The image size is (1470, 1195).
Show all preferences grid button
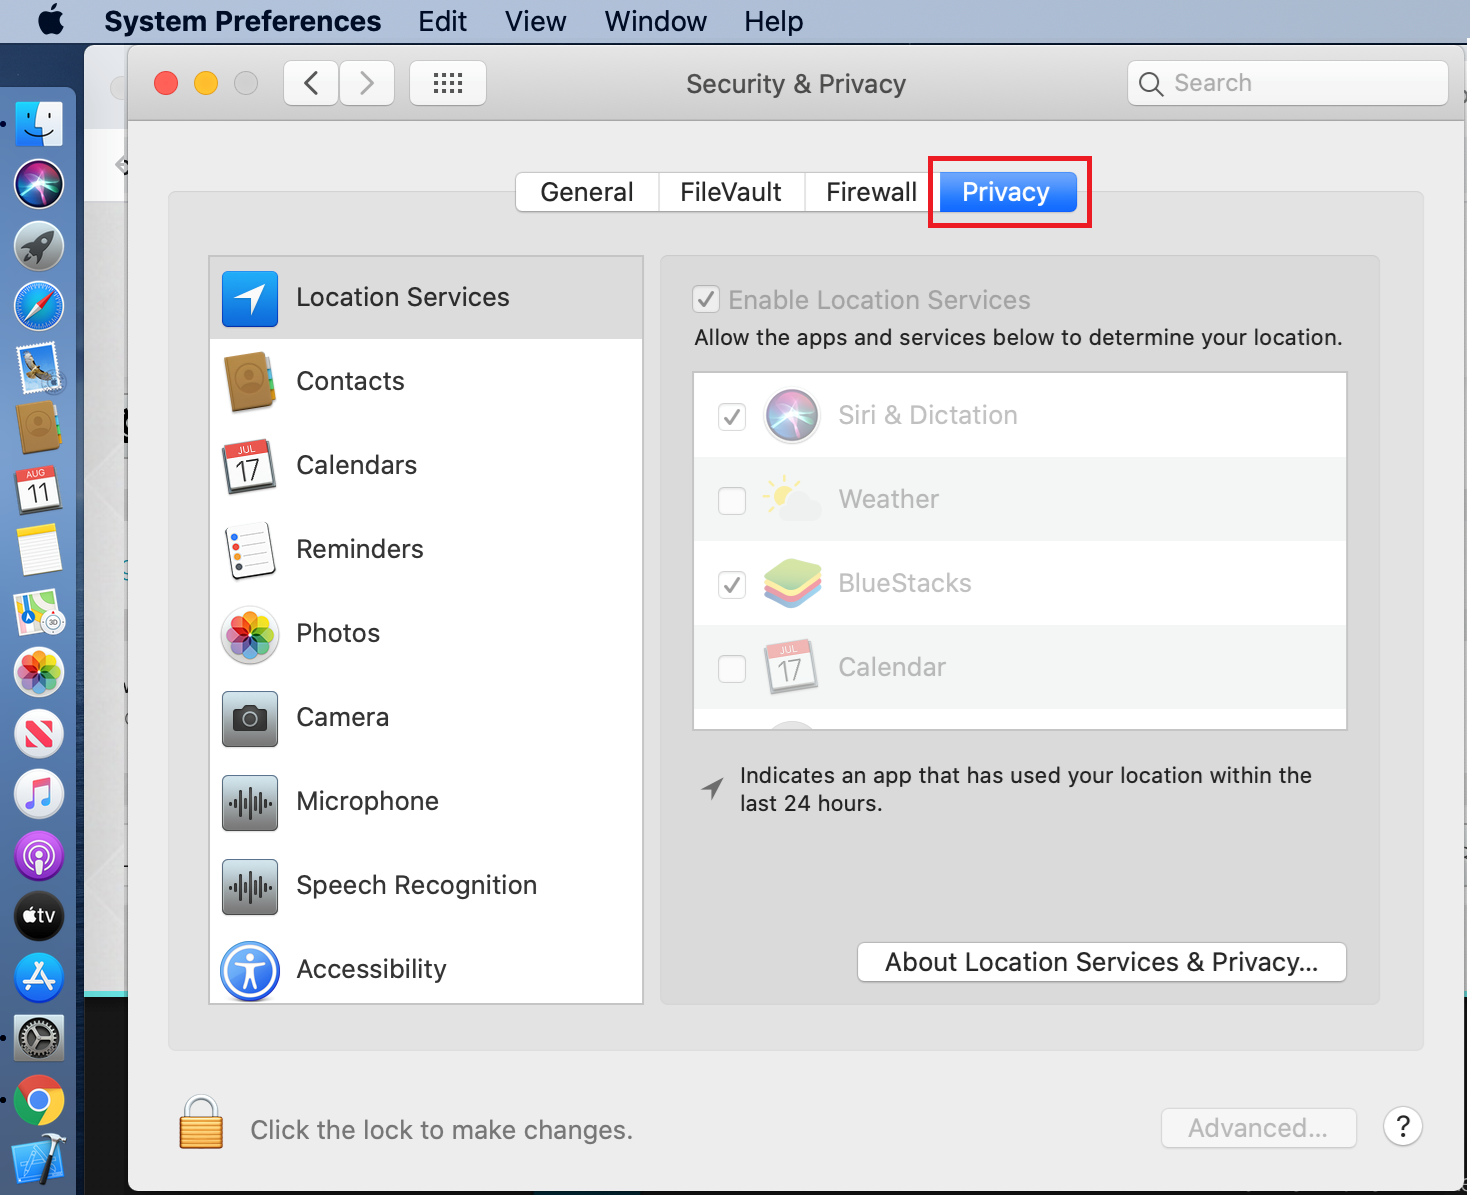click(x=448, y=83)
